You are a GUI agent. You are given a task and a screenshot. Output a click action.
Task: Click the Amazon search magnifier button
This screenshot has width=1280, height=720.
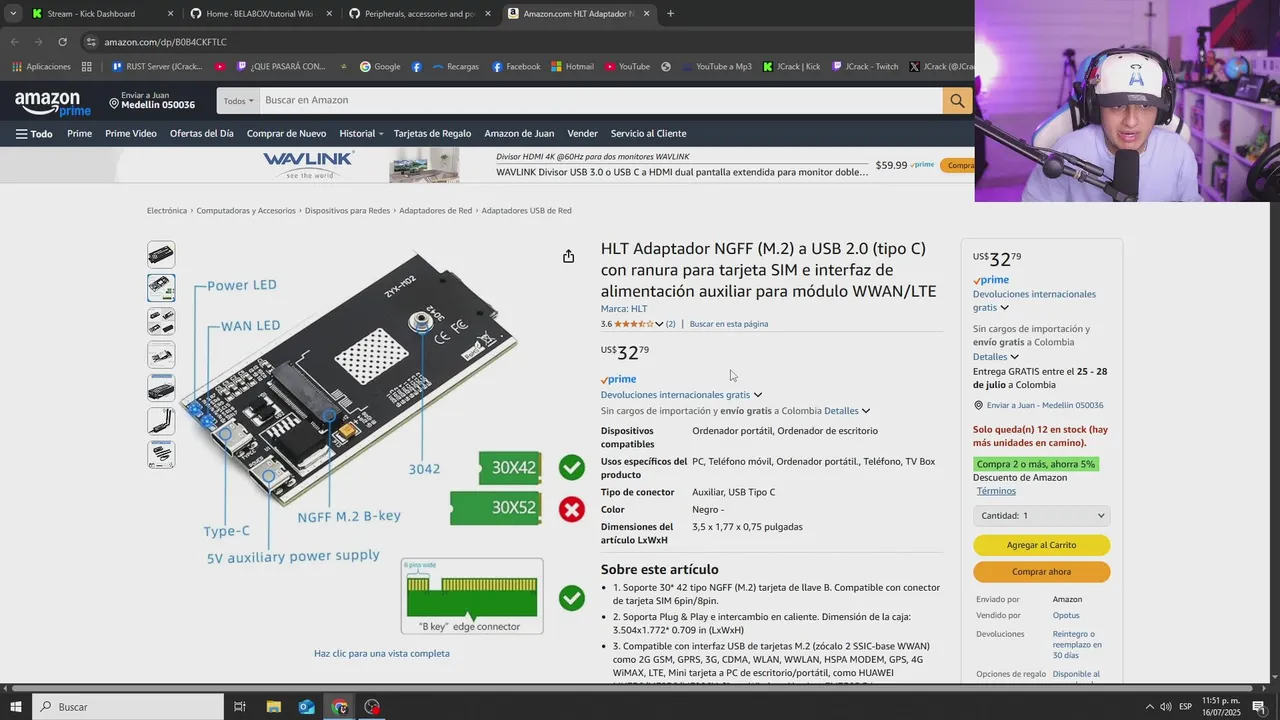[x=957, y=100]
